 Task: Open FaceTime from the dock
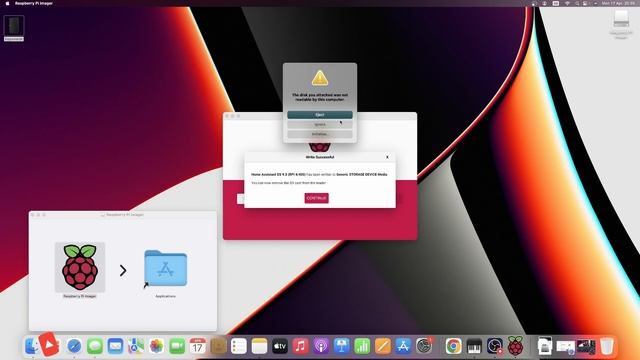(x=177, y=346)
